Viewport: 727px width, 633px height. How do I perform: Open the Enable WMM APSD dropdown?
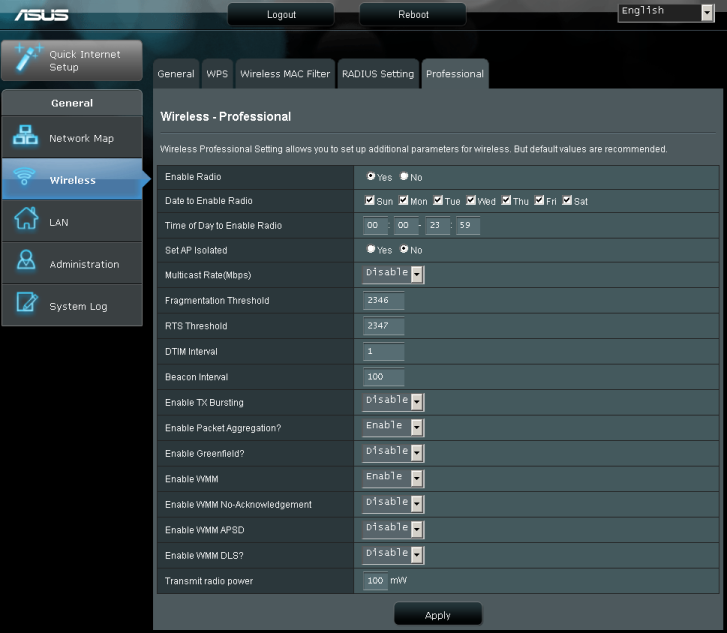(393, 530)
